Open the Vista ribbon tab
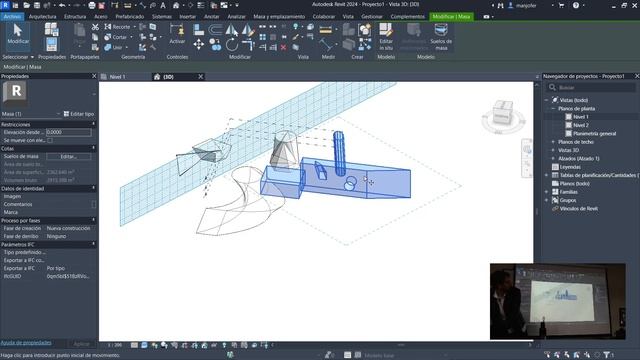The height and width of the screenshot is (360, 640). pos(348,17)
